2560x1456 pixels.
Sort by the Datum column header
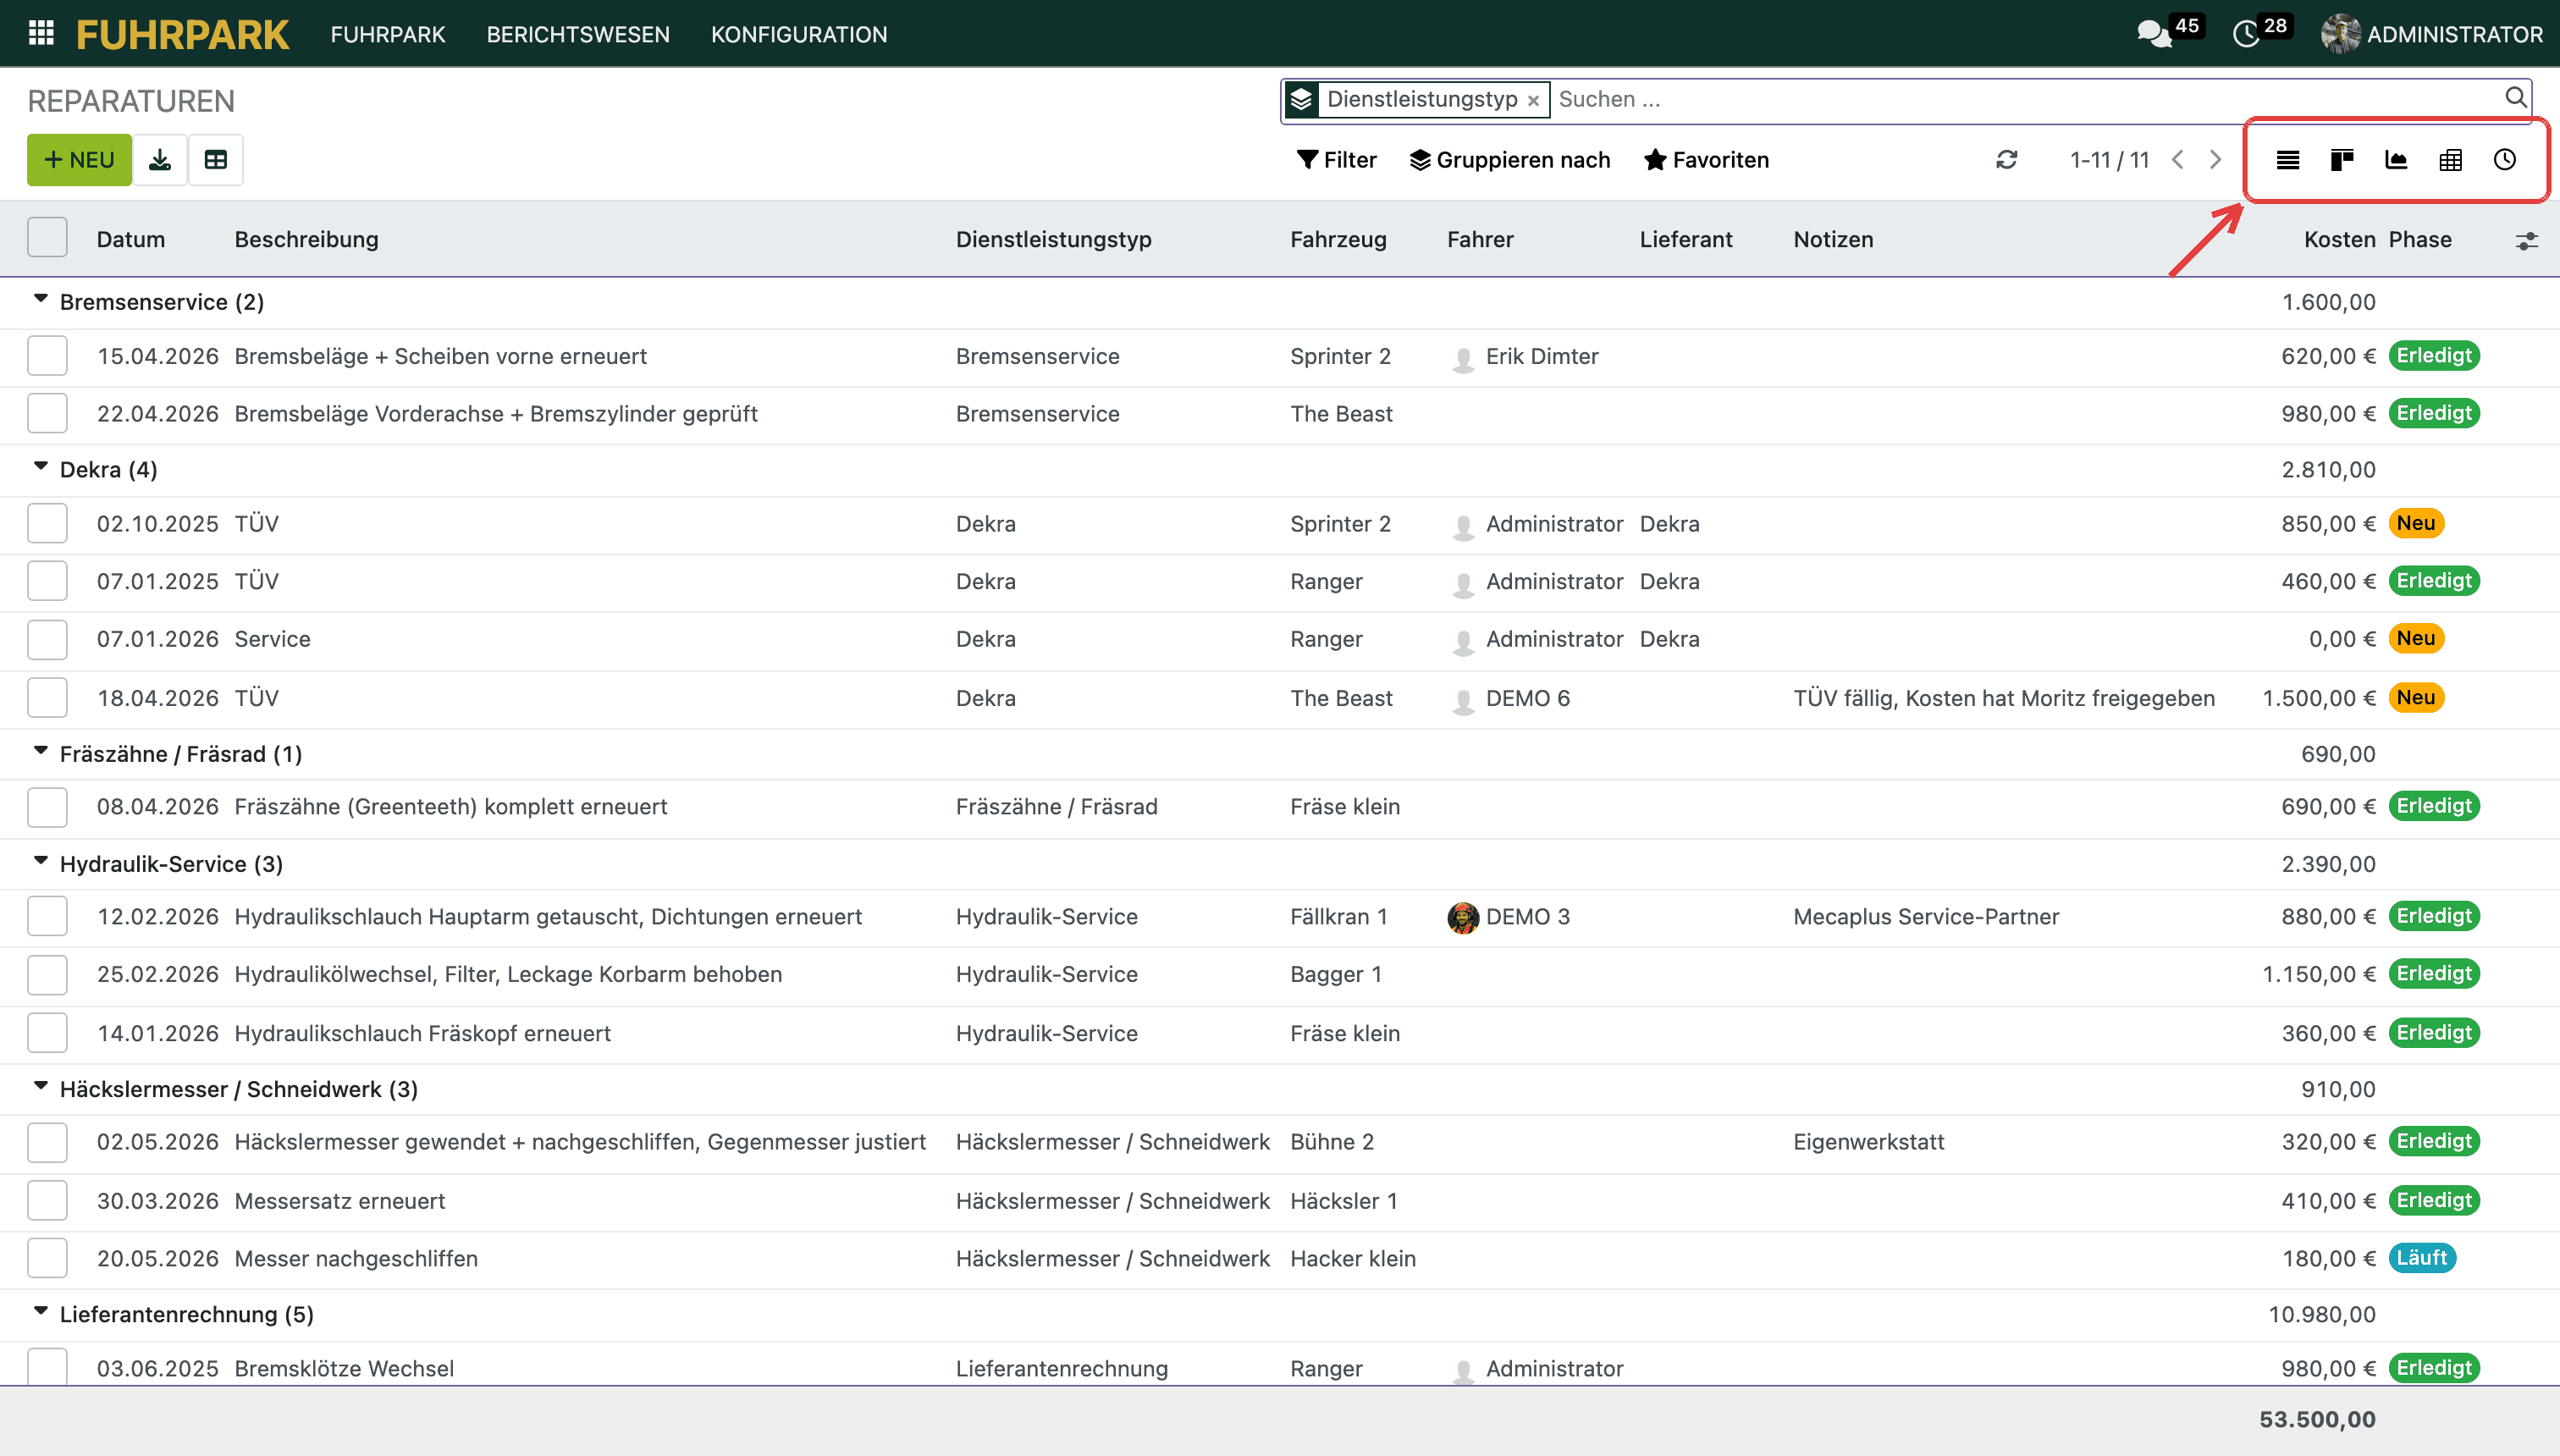[131, 240]
